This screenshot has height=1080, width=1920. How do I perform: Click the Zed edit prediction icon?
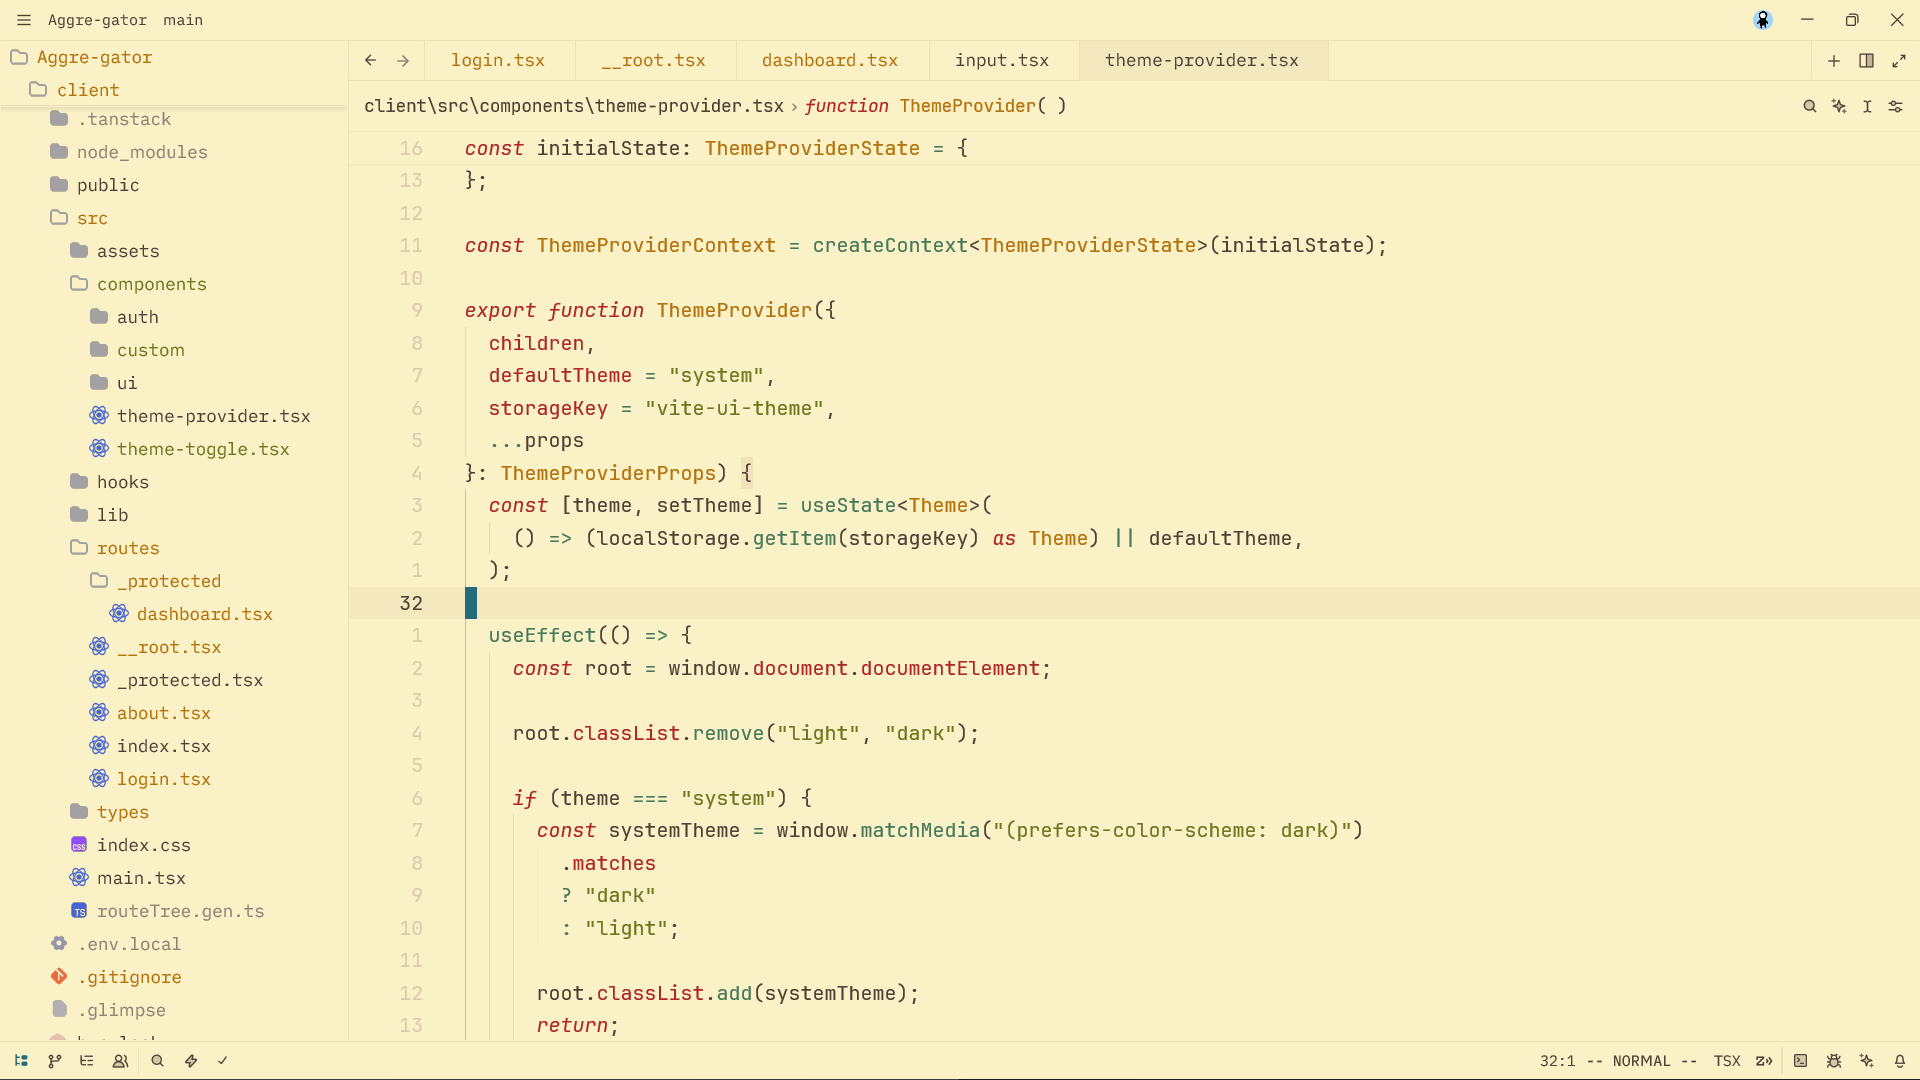click(x=1764, y=1061)
